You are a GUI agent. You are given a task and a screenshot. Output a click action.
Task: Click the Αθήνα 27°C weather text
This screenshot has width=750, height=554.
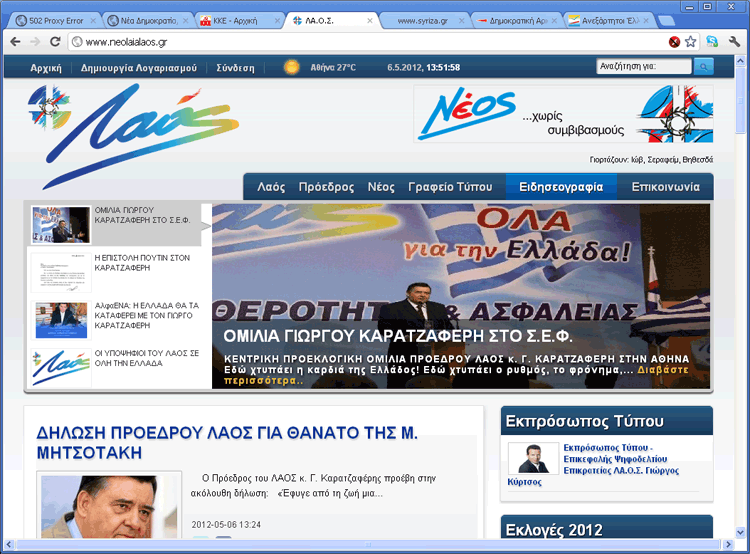coord(333,67)
